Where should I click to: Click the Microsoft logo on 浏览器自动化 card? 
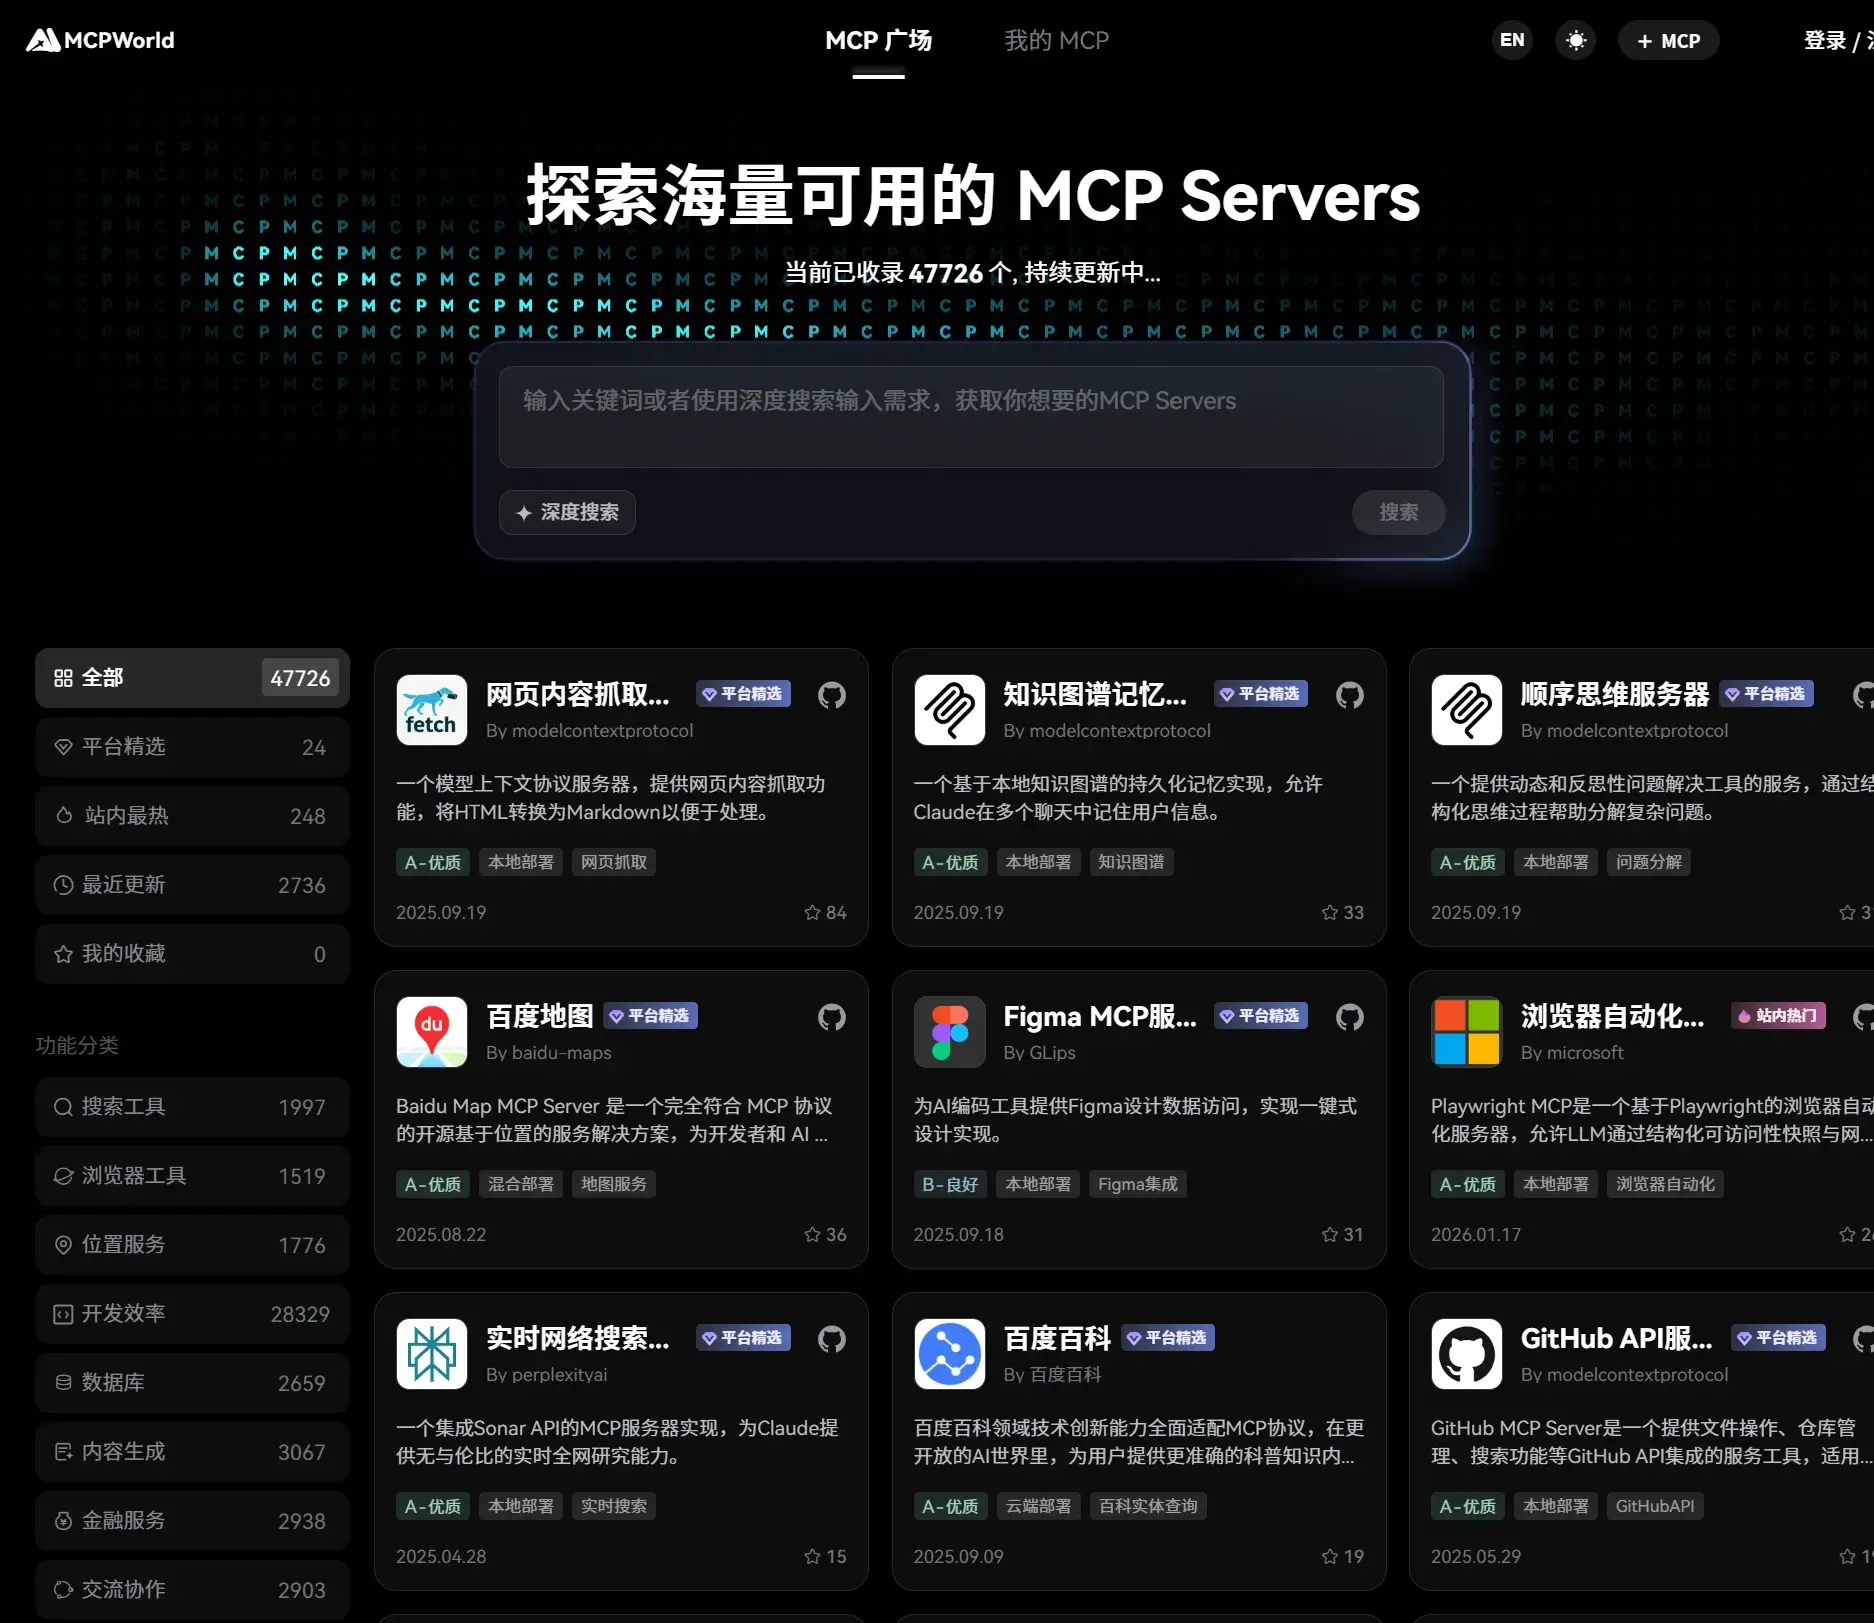coord(1466,1031)
